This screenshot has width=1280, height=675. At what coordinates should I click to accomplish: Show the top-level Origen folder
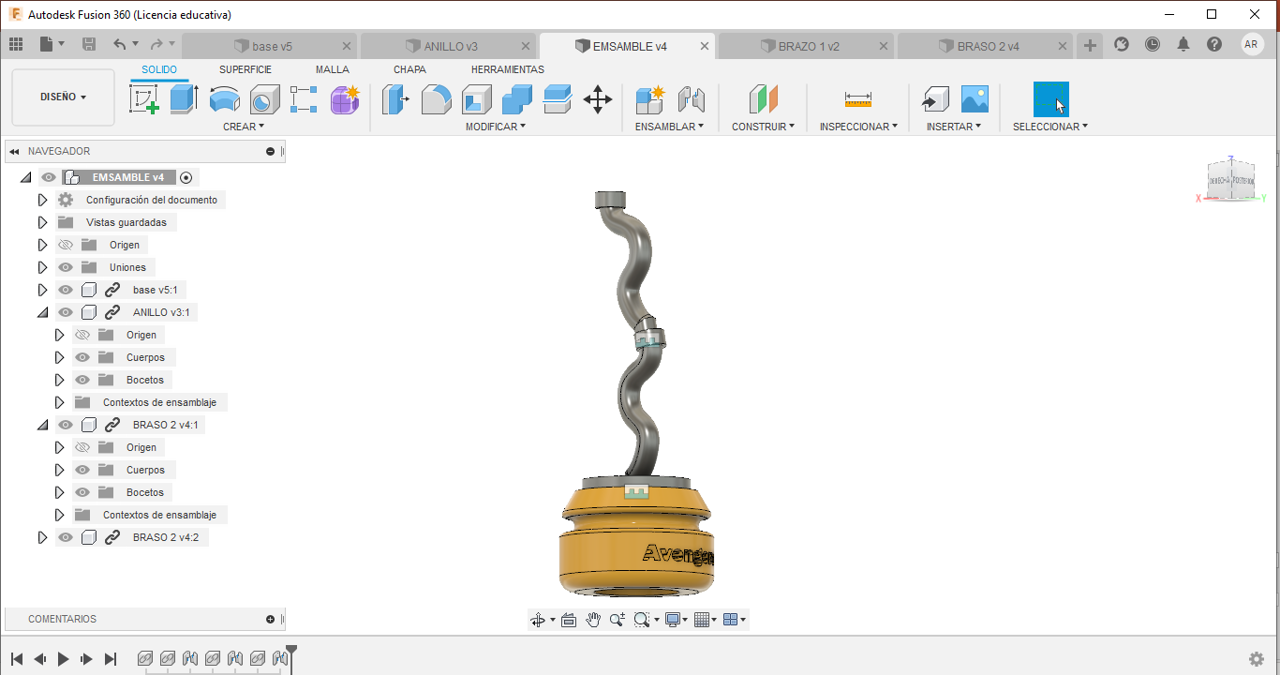click(65, 245)
